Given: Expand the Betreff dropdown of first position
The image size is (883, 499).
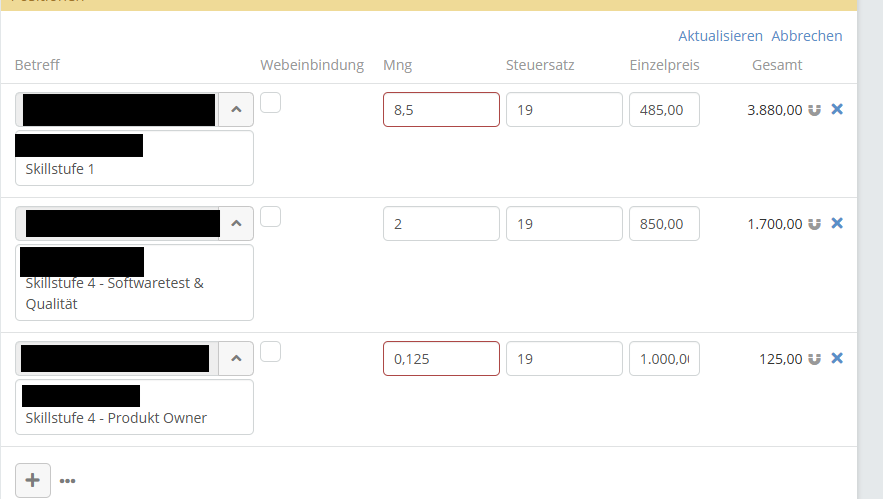Looking at the screenshot, I should [x=235, y=110].
